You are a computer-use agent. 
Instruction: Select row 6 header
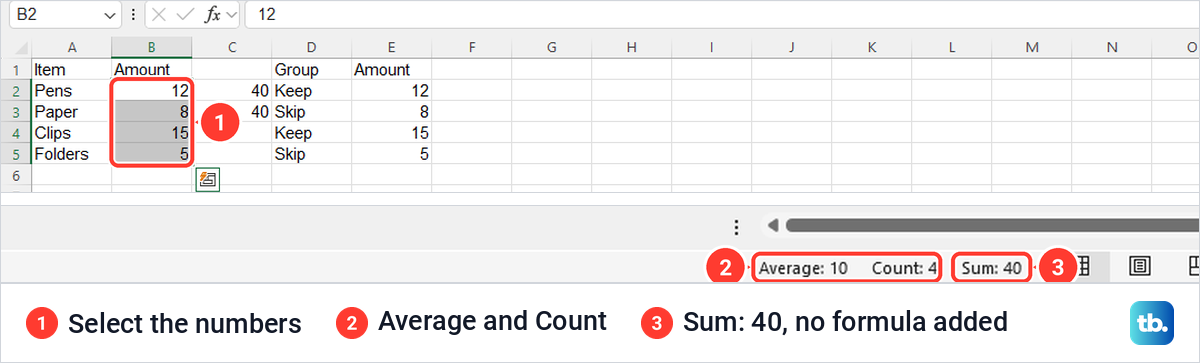point(16,175)
